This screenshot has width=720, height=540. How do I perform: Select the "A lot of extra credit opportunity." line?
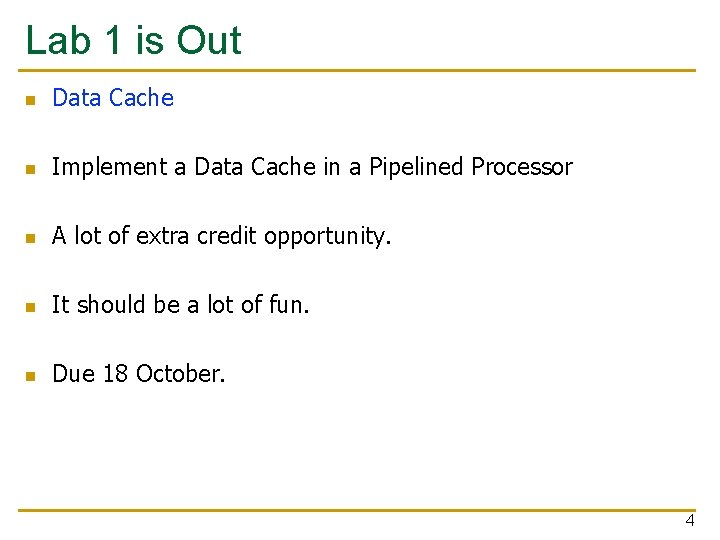tap(221, 236)
